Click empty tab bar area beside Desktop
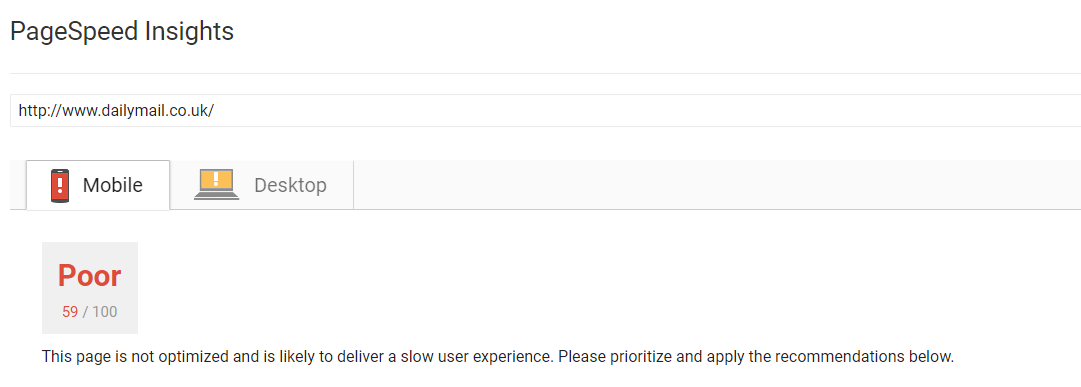 (717, 185)
